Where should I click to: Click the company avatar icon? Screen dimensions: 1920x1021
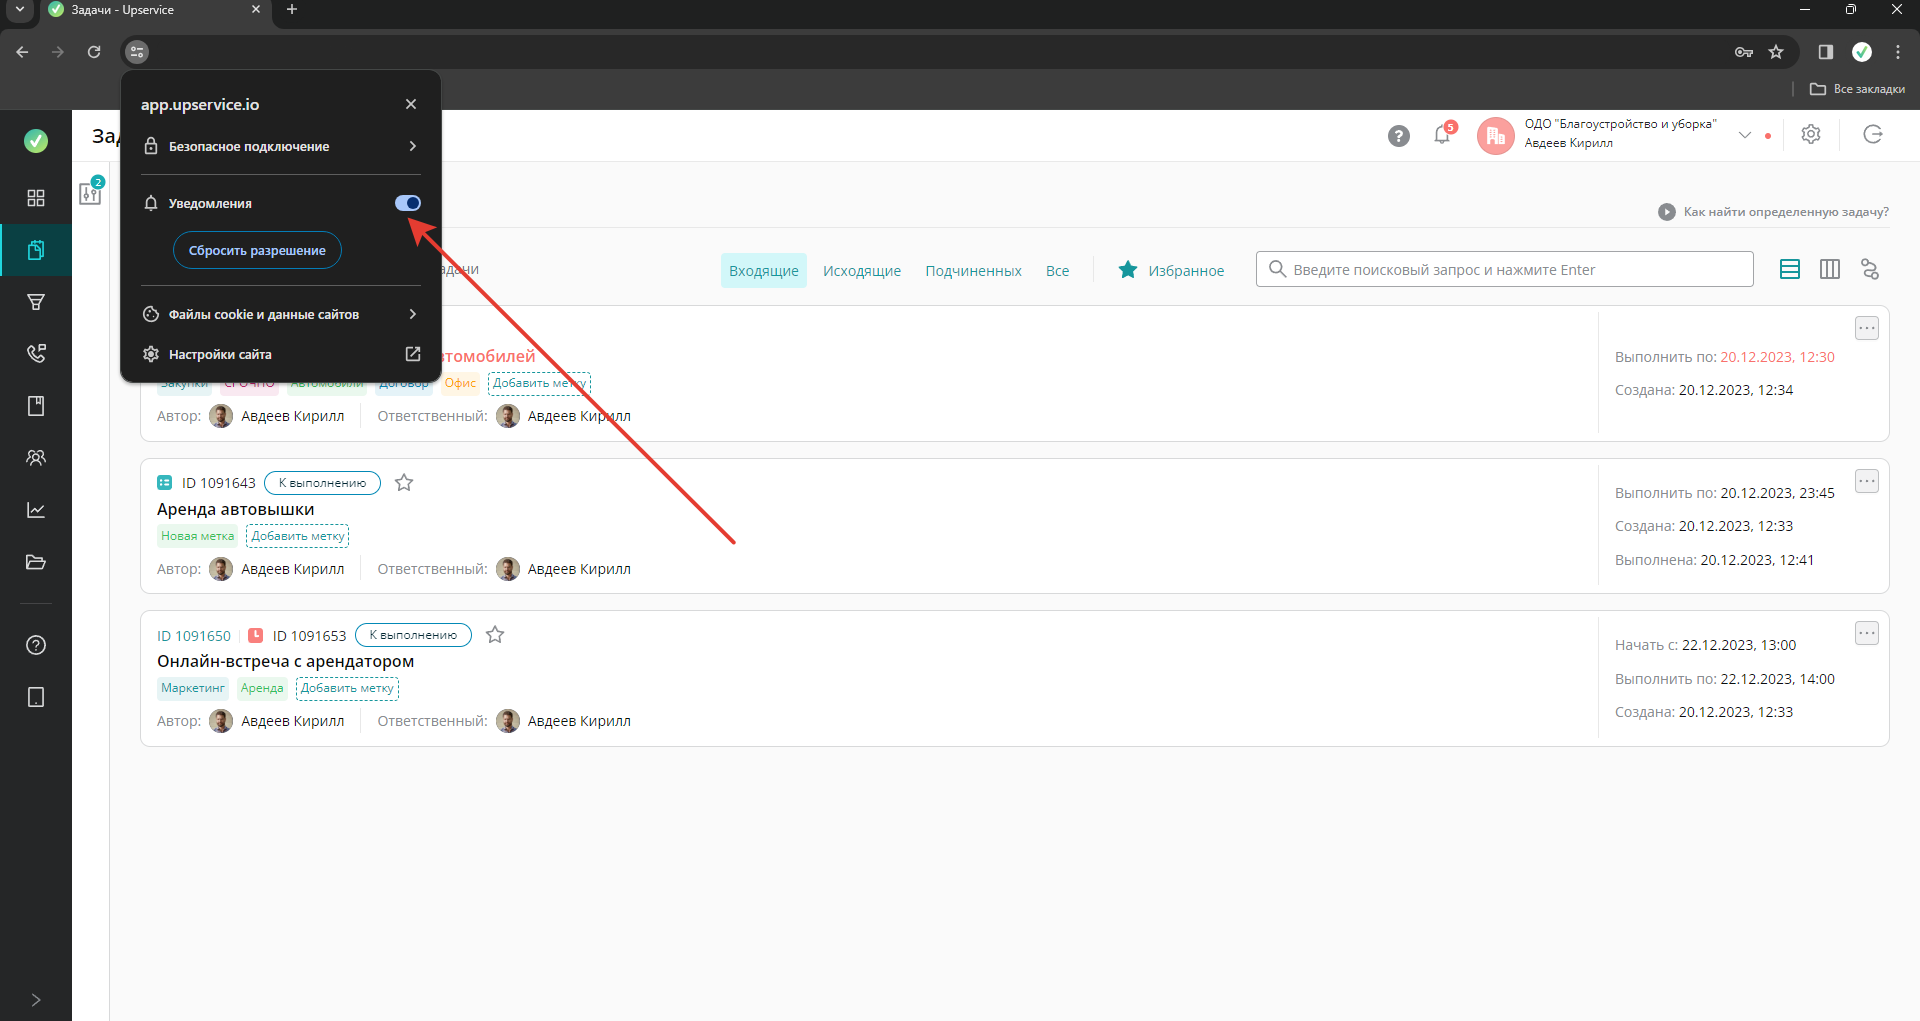pyautogui.click(x=1496, y=136)
